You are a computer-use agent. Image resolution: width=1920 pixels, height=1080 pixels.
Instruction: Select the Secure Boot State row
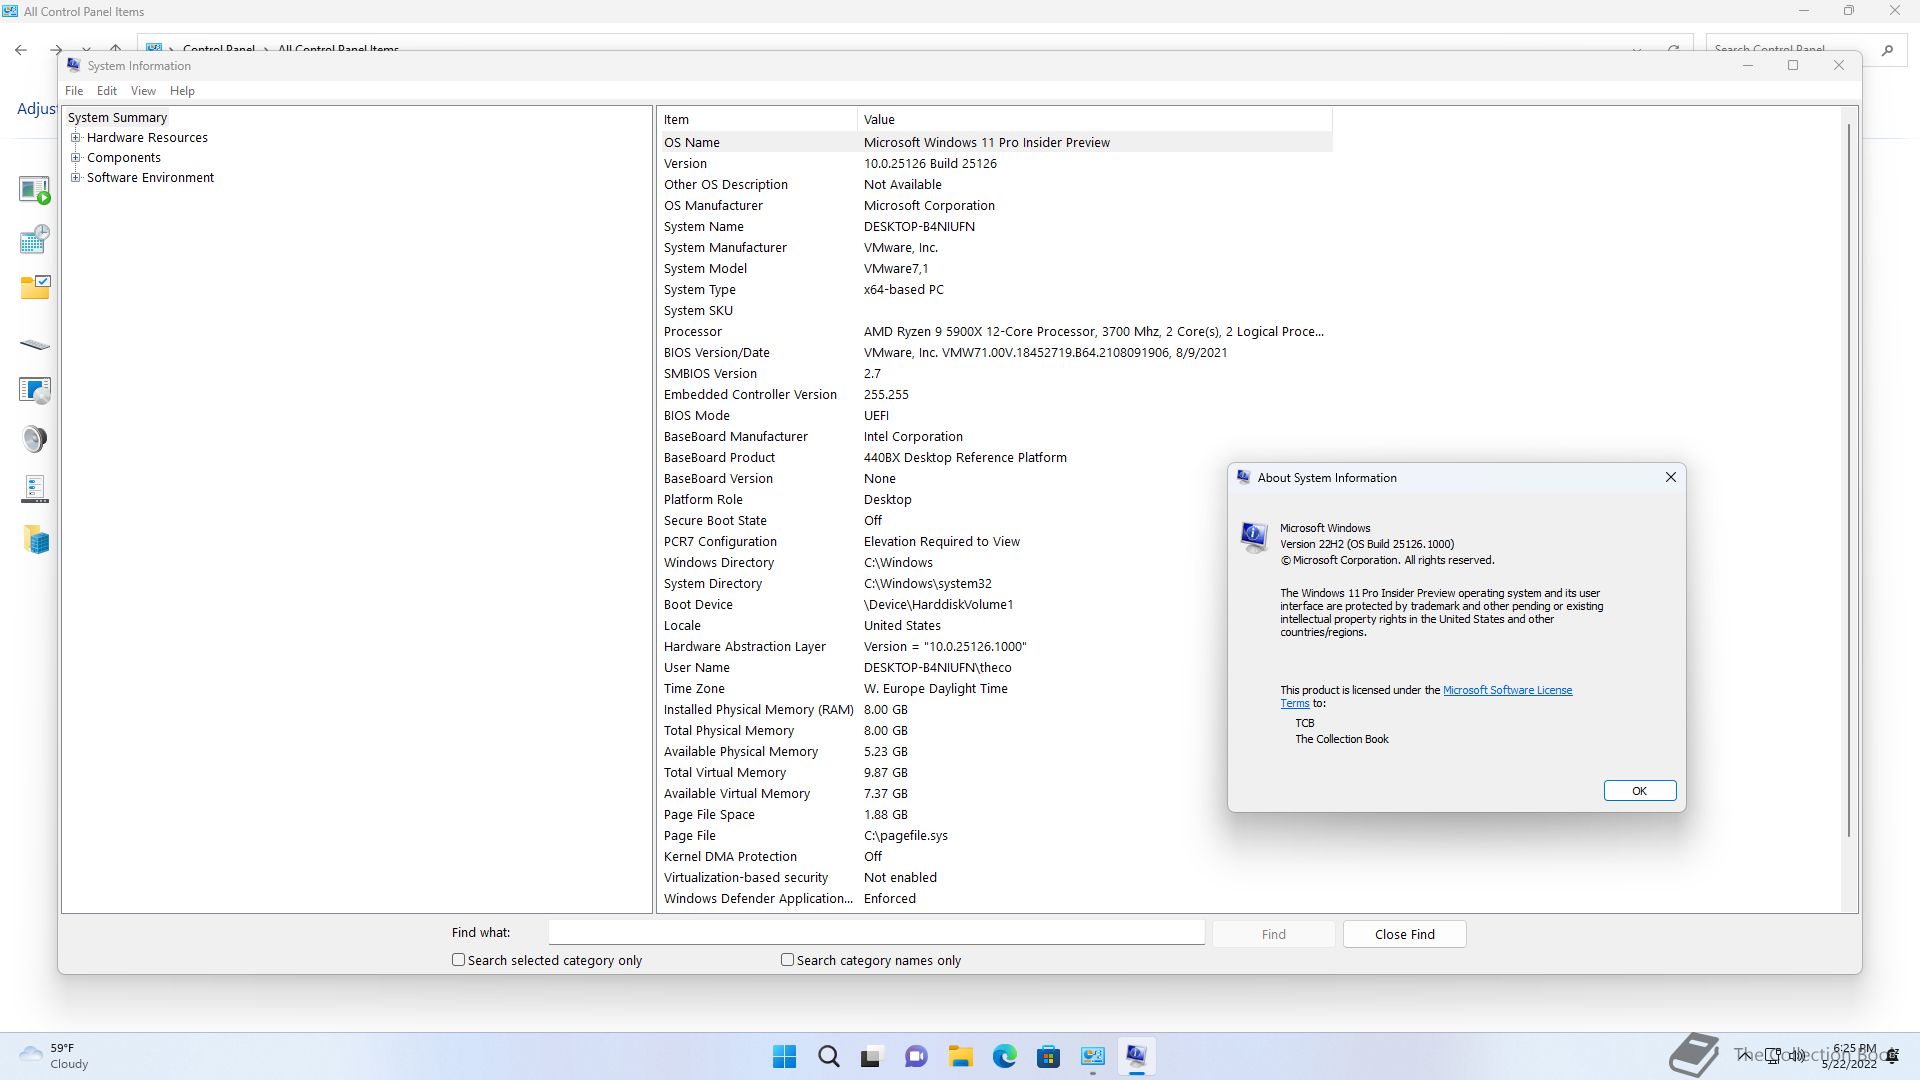click(995, 521)
